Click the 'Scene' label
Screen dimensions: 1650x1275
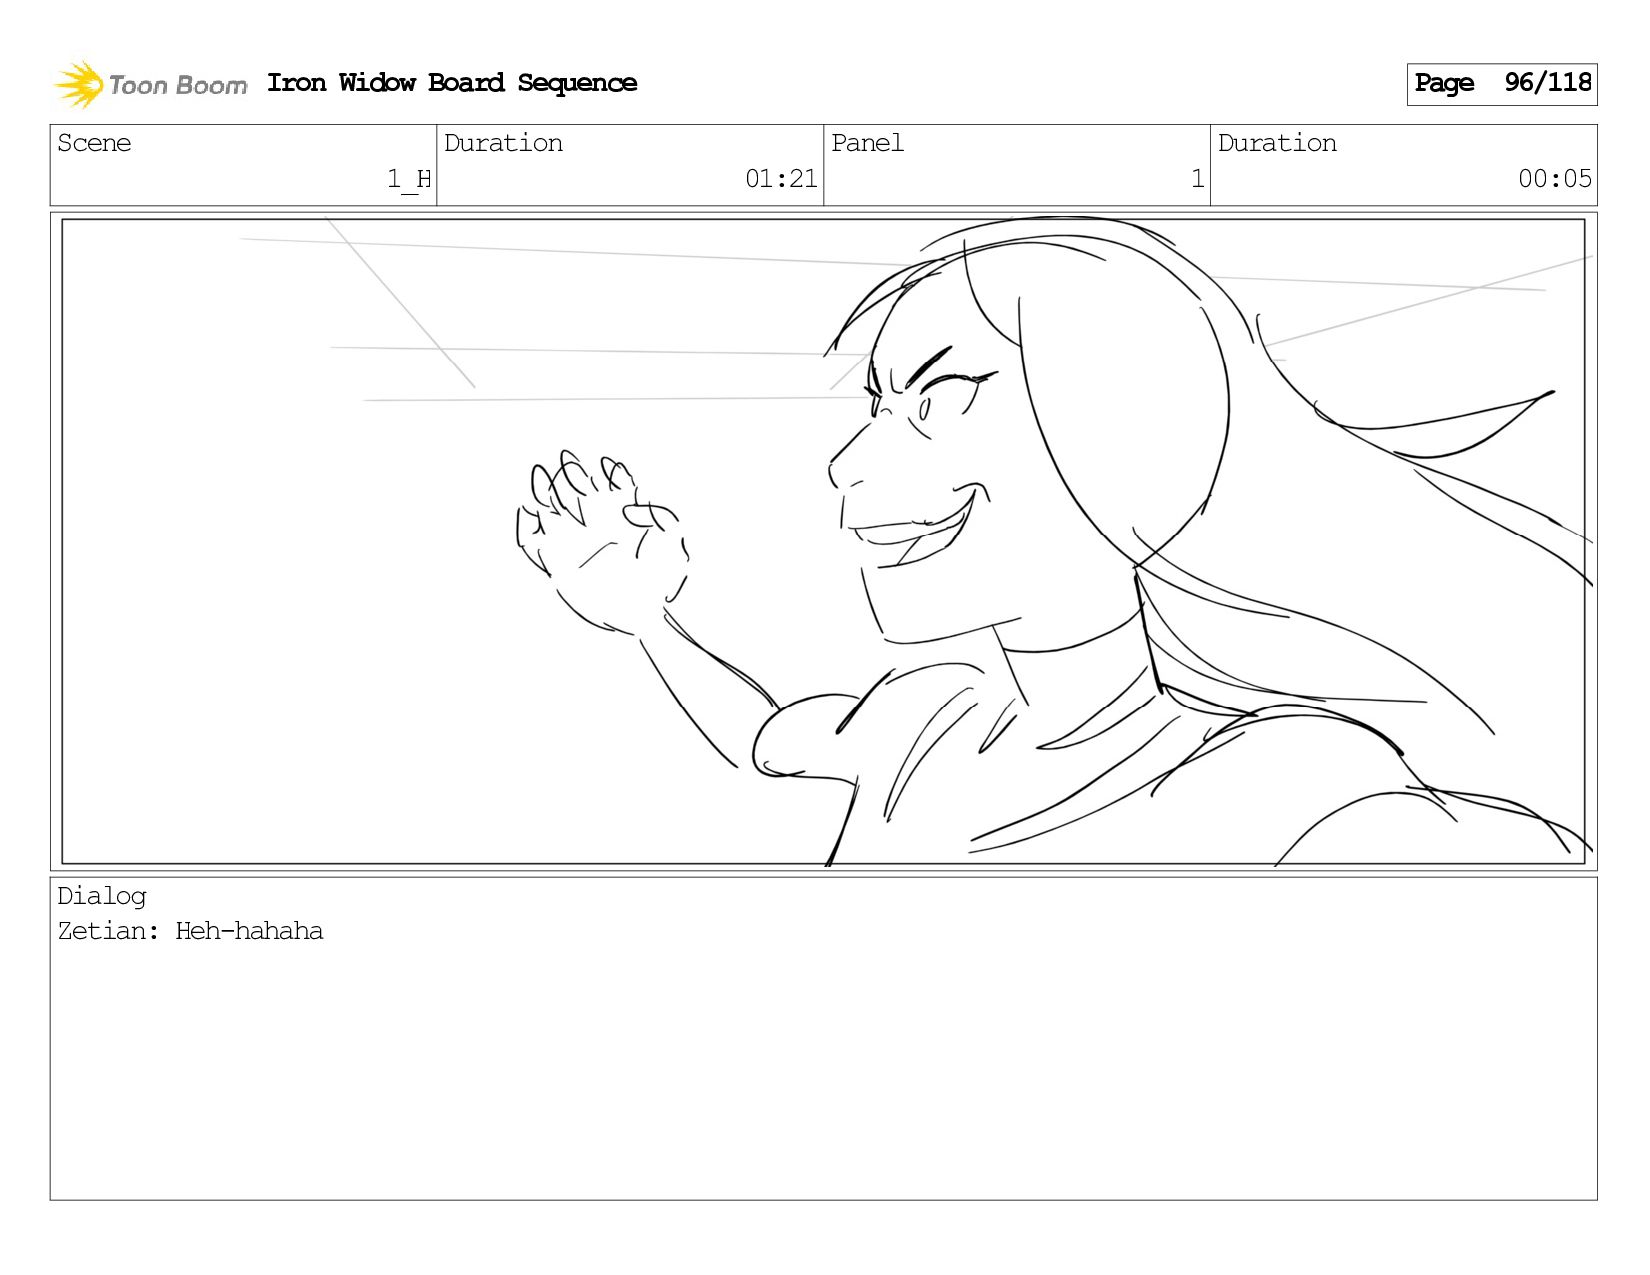94,143
